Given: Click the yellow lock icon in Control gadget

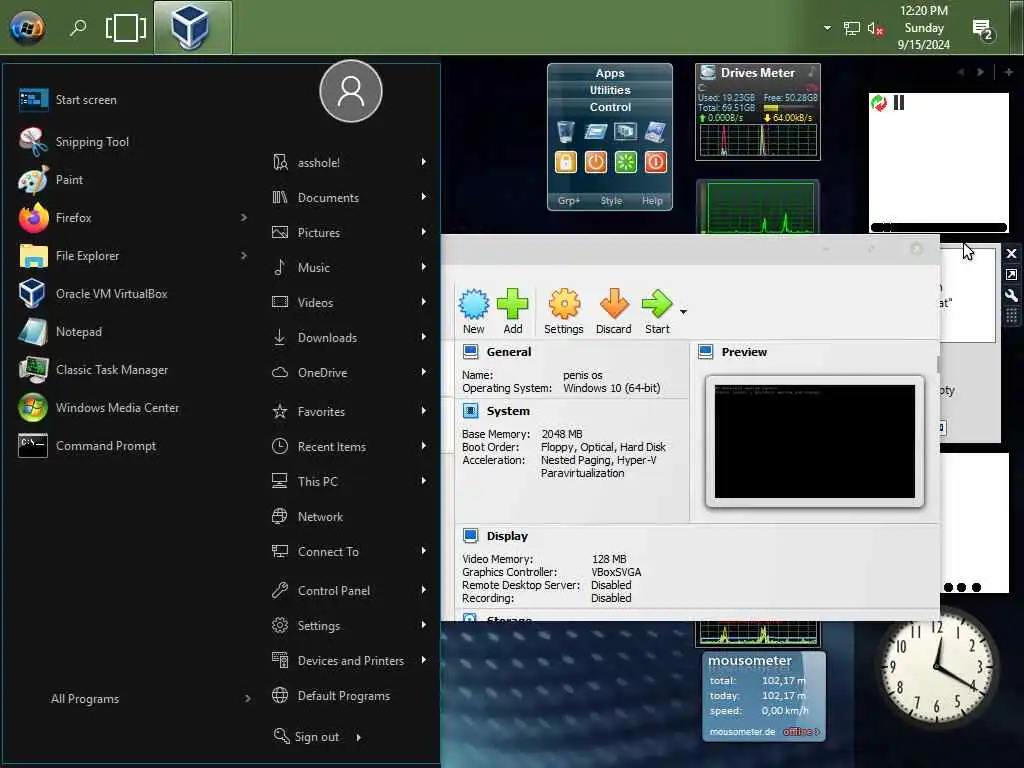Looking at the screenshot, I should pos(566,162).
